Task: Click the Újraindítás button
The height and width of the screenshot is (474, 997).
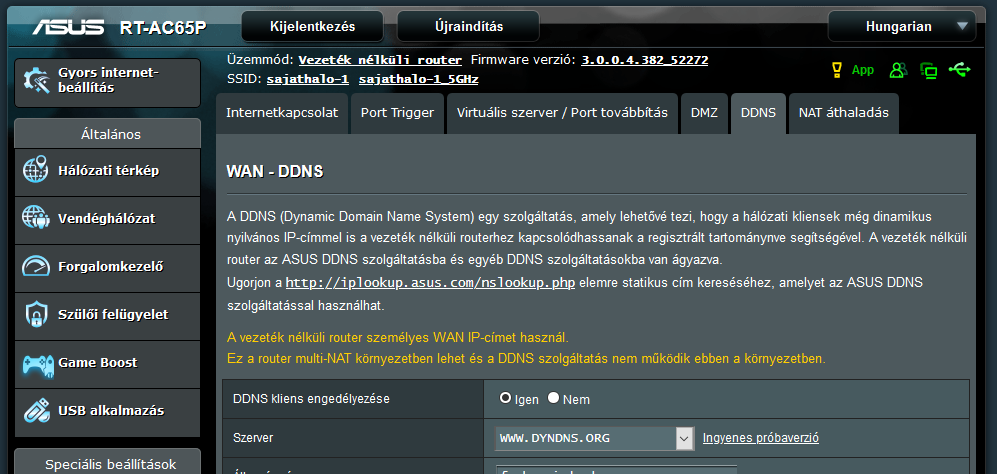Action: click(469, 27)
